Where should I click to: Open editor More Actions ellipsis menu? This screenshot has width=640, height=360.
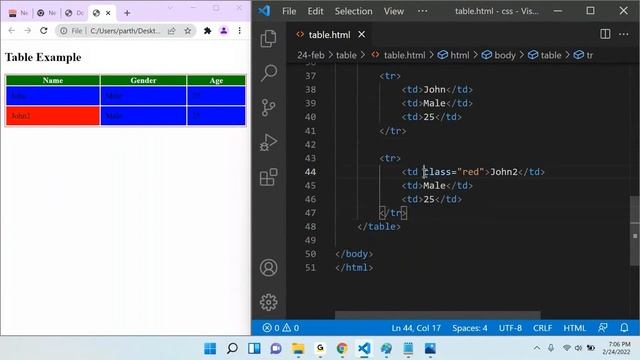point(624,34)
